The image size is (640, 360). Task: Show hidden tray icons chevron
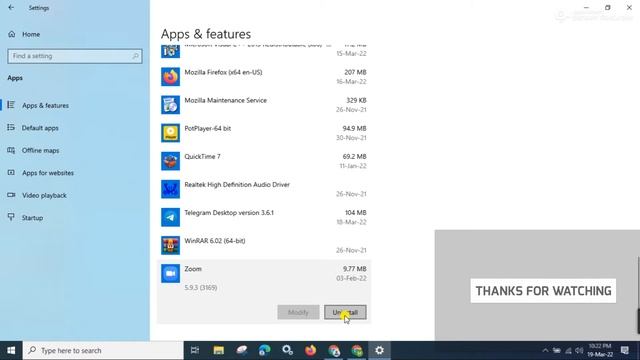pyautogui.click(x=545, y=350)
